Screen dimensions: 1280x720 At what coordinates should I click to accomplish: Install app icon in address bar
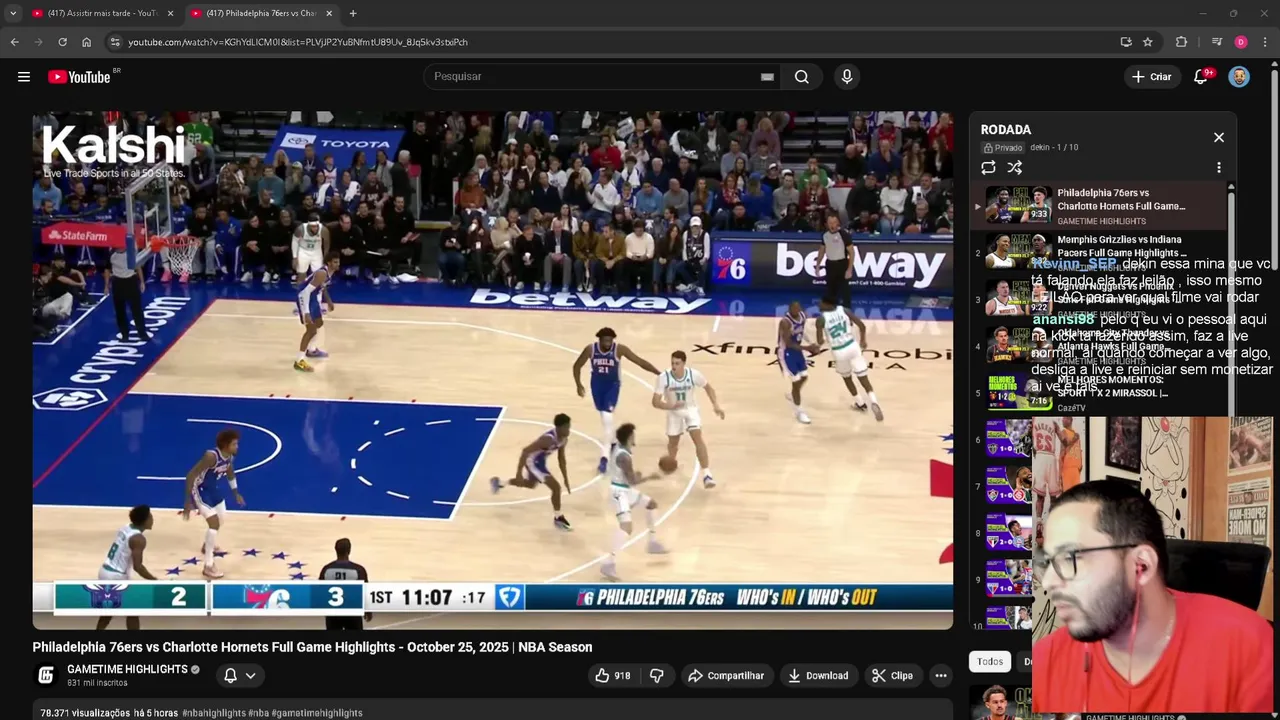pos(1126,42)
